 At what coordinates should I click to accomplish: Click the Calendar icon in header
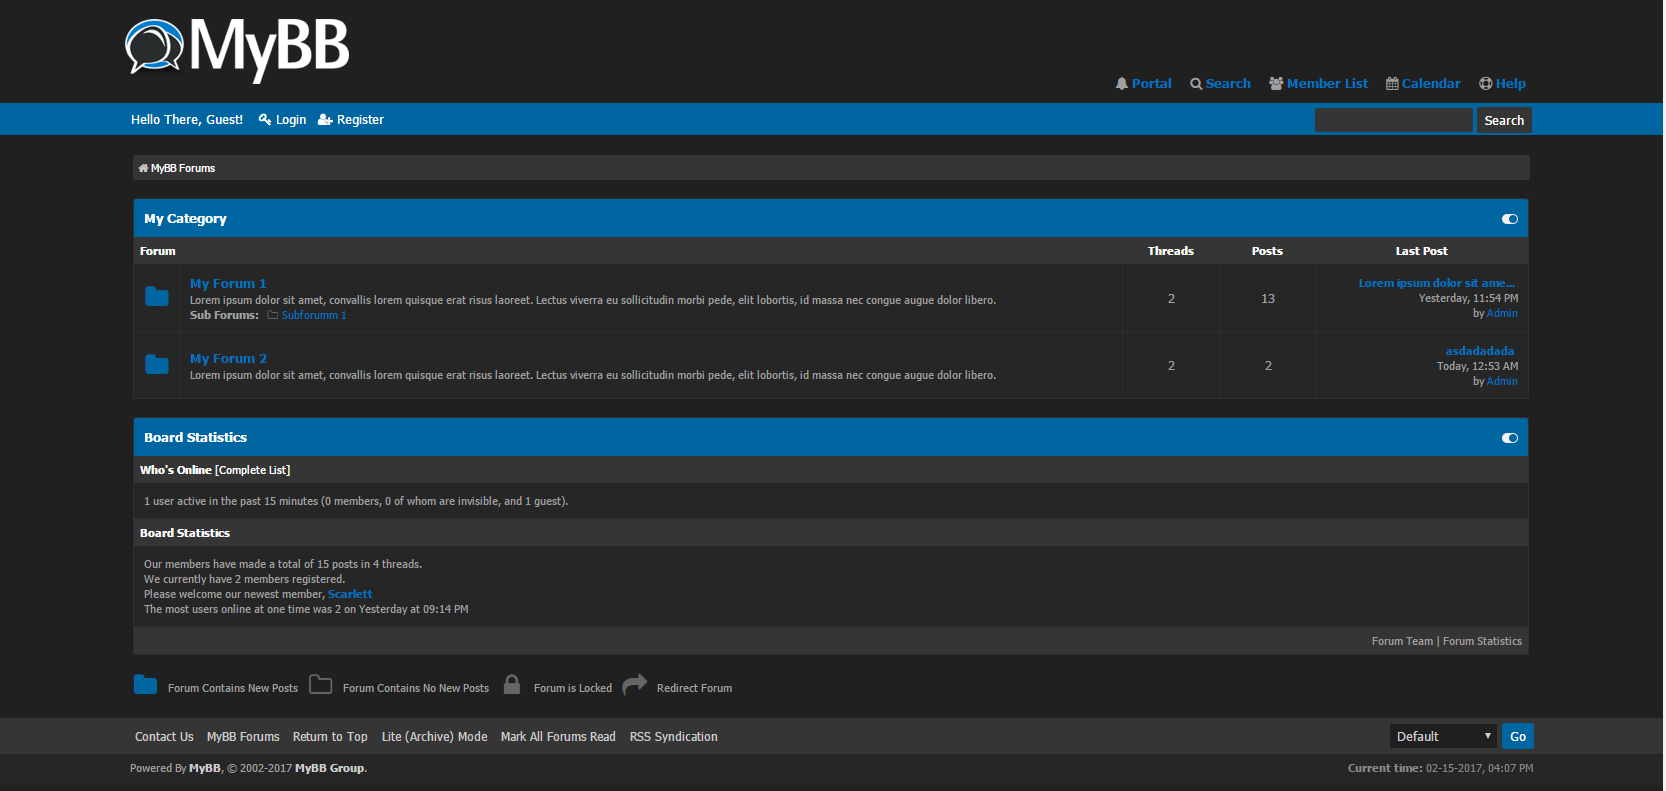[x=1392, y=84]
